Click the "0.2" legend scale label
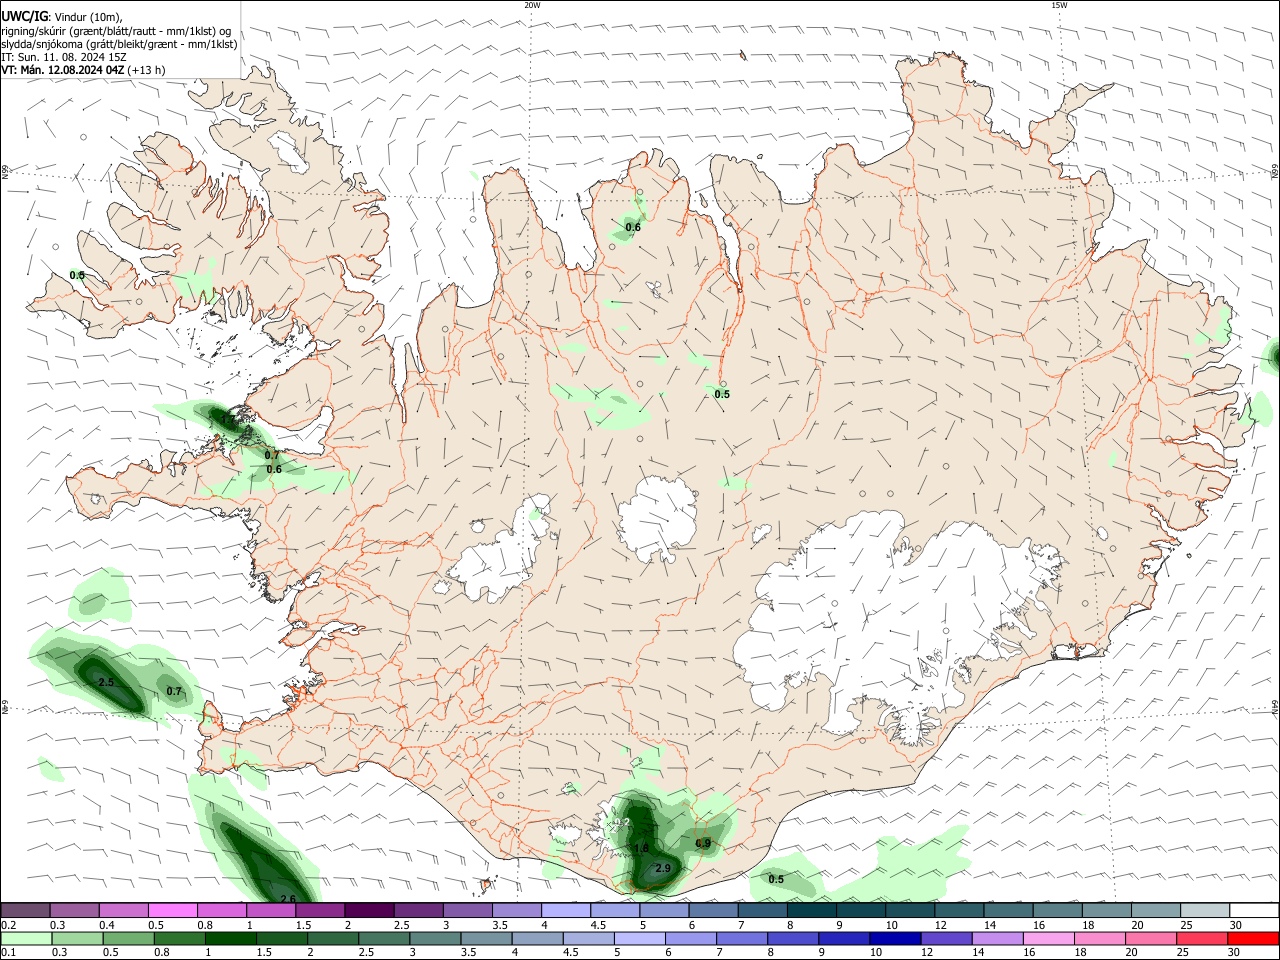The image size is (1280, 960). coord(9,925)
